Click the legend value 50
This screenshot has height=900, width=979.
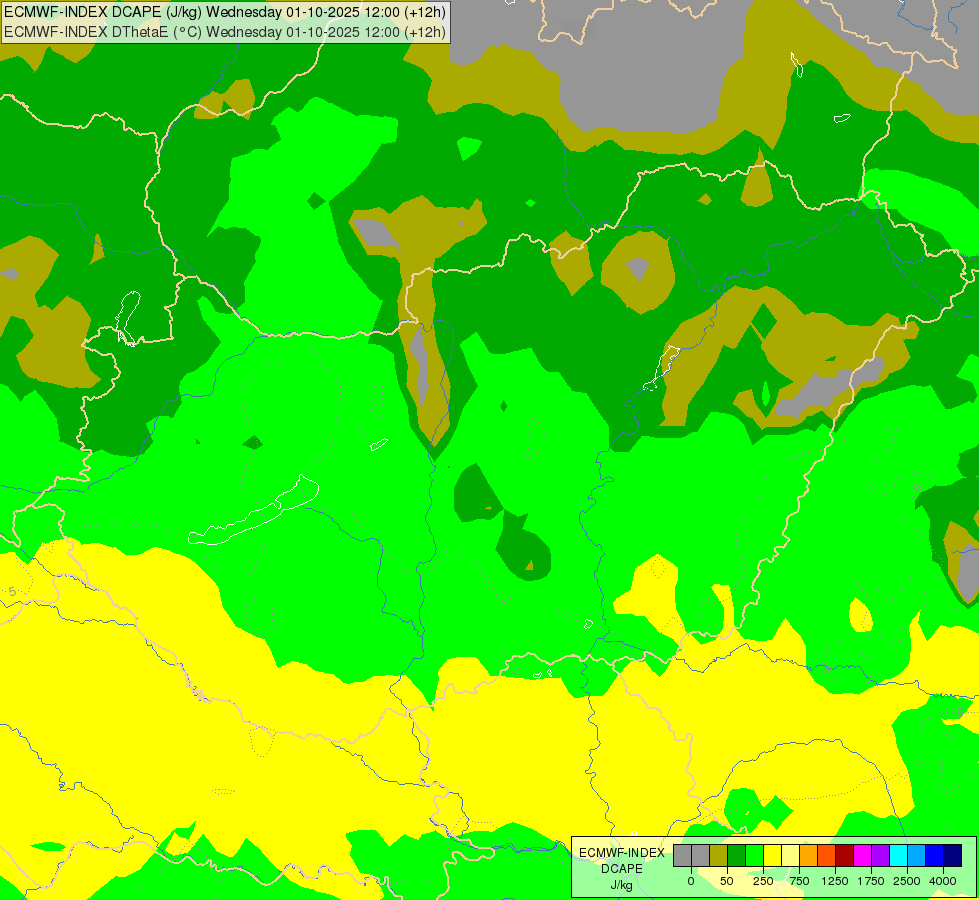pos(727,881)
